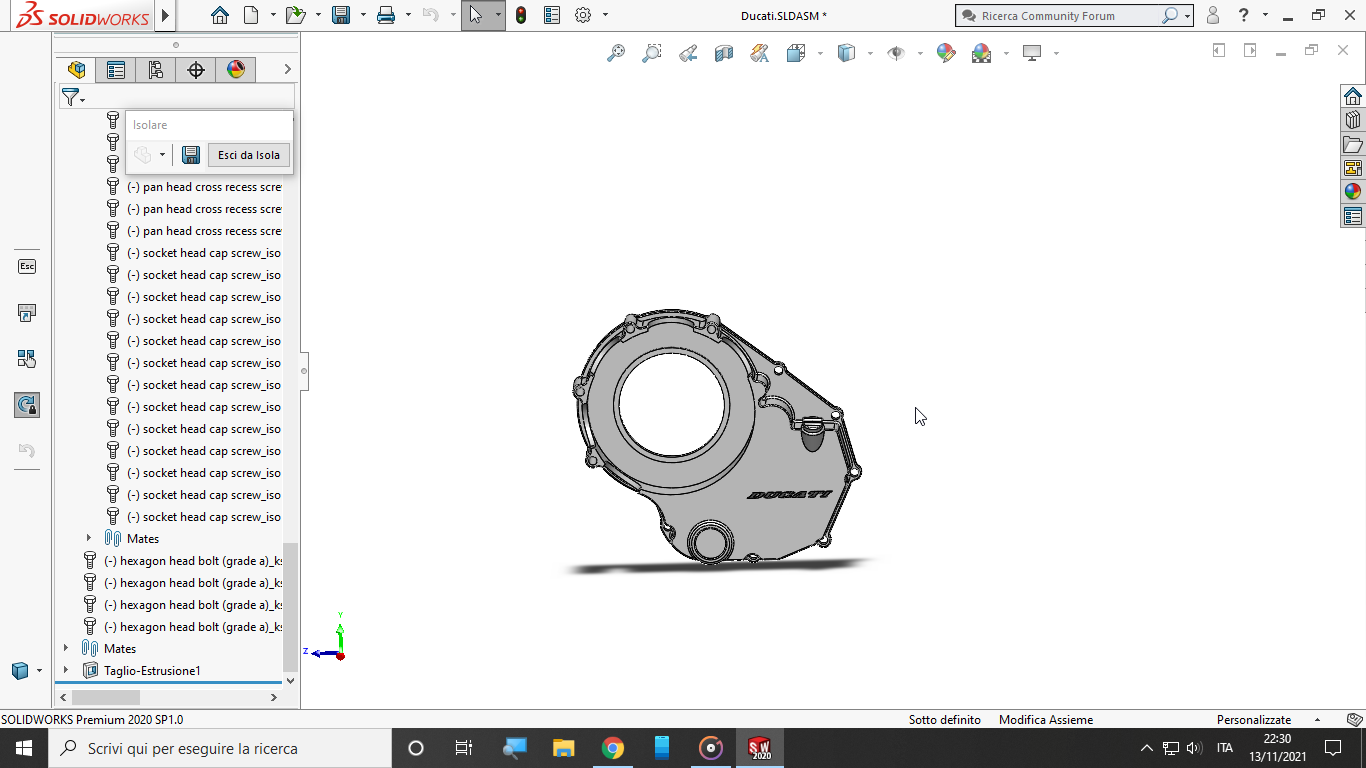
Task: Go to the Home welcome icon
Action: [x=220, y=15]
